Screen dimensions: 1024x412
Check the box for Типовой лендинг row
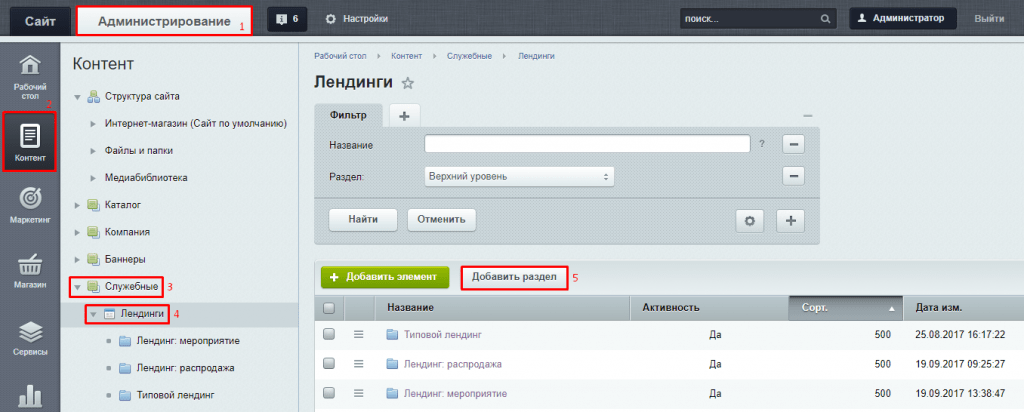[329, 335]
